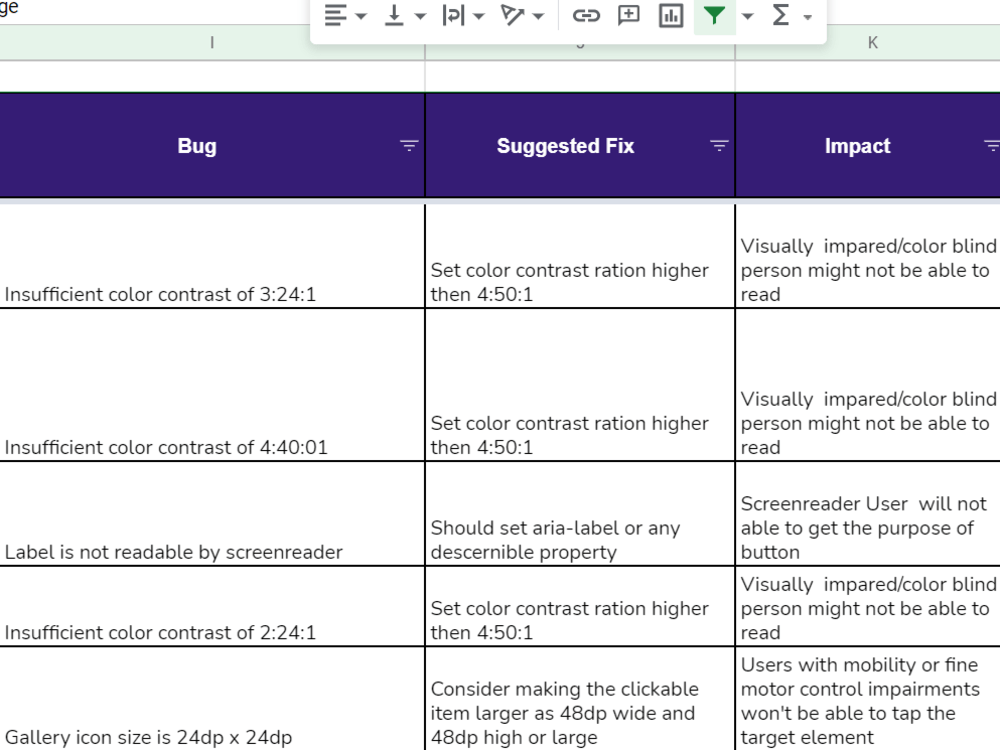
Task: Select cell 'Screenreader User will not able to get'
Action: [x=867, y=513]
